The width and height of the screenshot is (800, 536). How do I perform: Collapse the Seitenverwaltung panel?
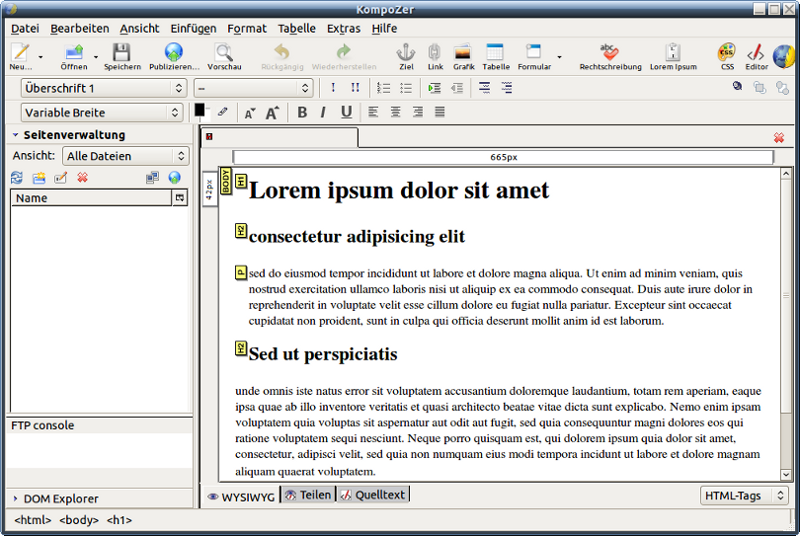click(x=15, y=135)
